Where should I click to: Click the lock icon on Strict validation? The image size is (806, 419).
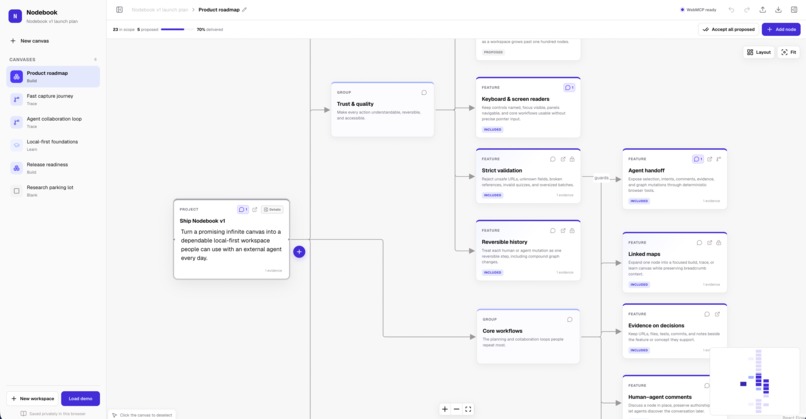click(x=572, y=159)
